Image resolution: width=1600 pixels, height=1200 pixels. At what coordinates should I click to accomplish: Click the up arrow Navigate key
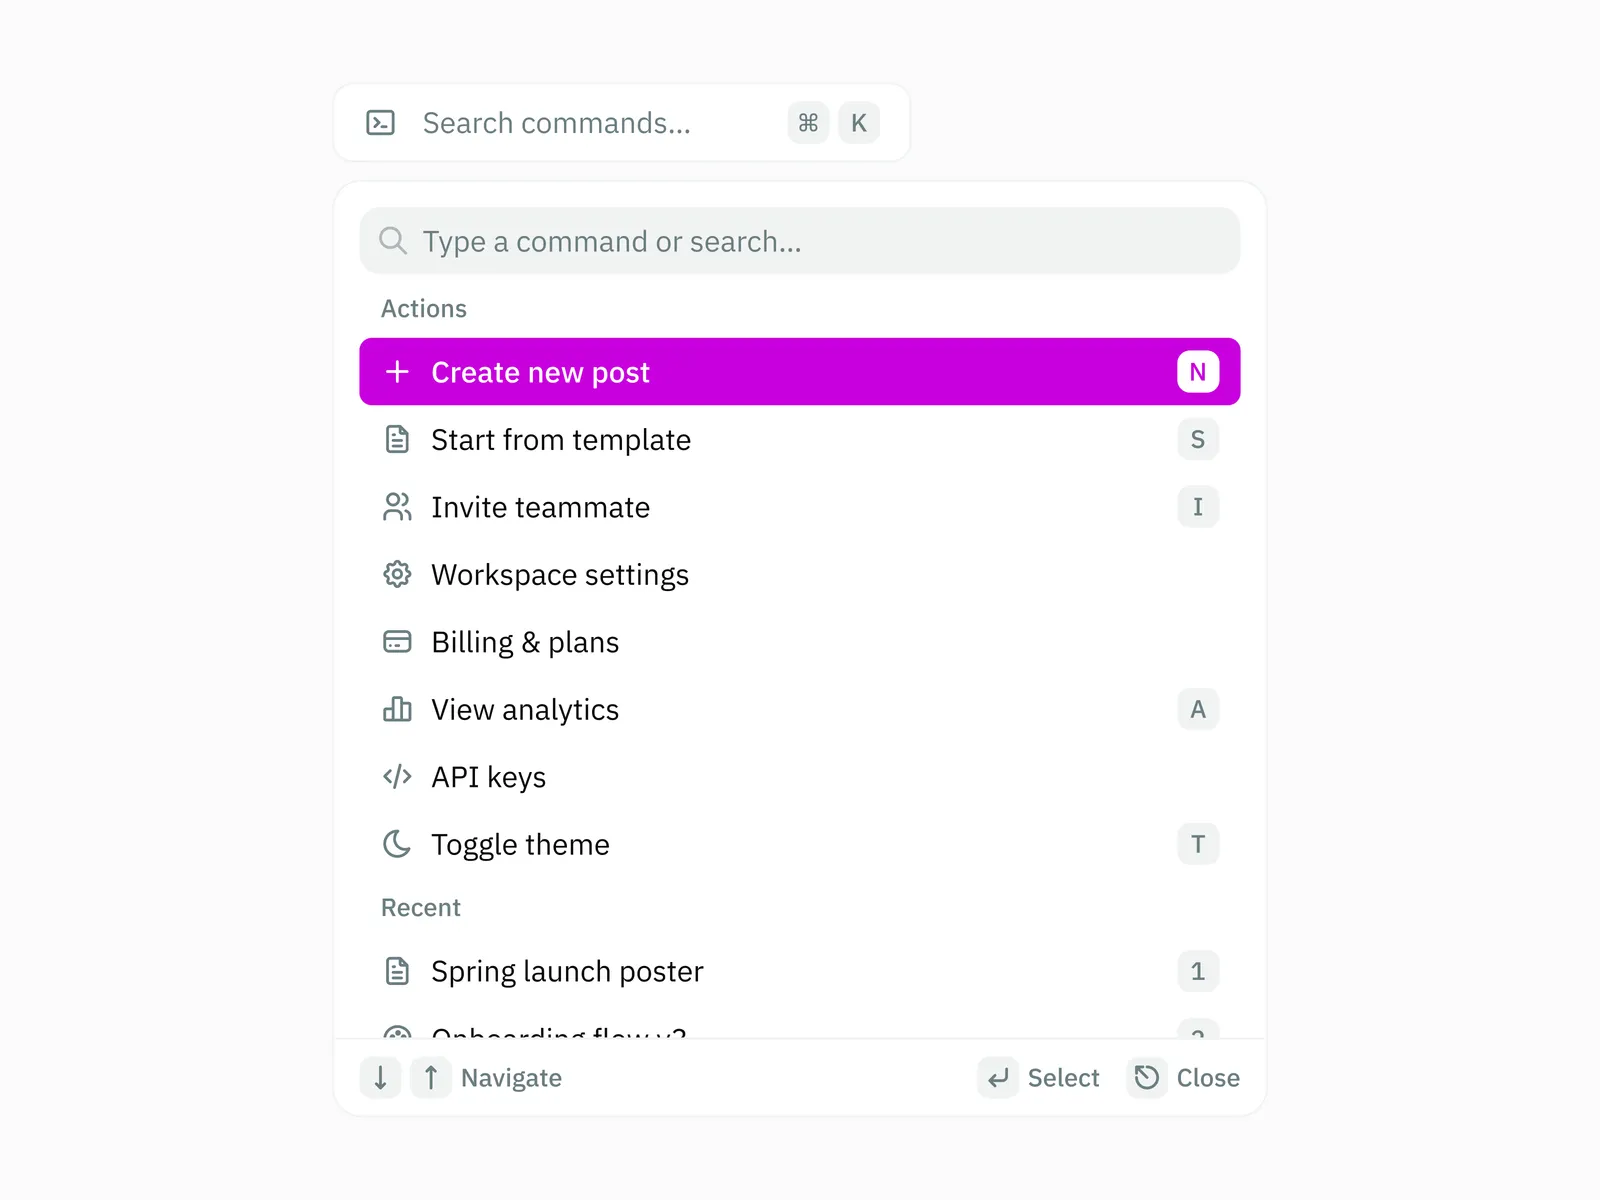click(431, 1078)
